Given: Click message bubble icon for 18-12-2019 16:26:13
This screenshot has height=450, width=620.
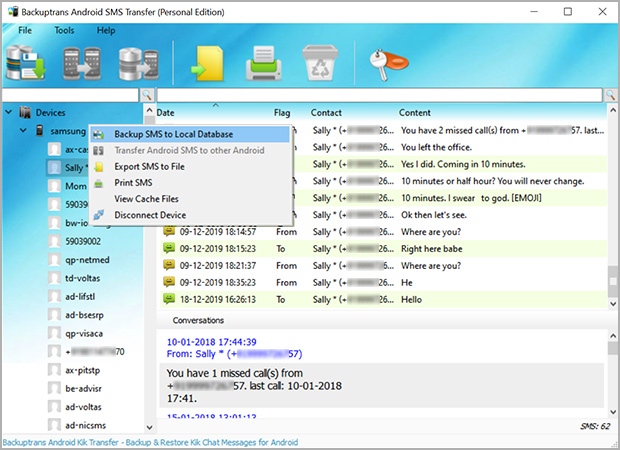Looking at the screenshot, I should [169, 299].
